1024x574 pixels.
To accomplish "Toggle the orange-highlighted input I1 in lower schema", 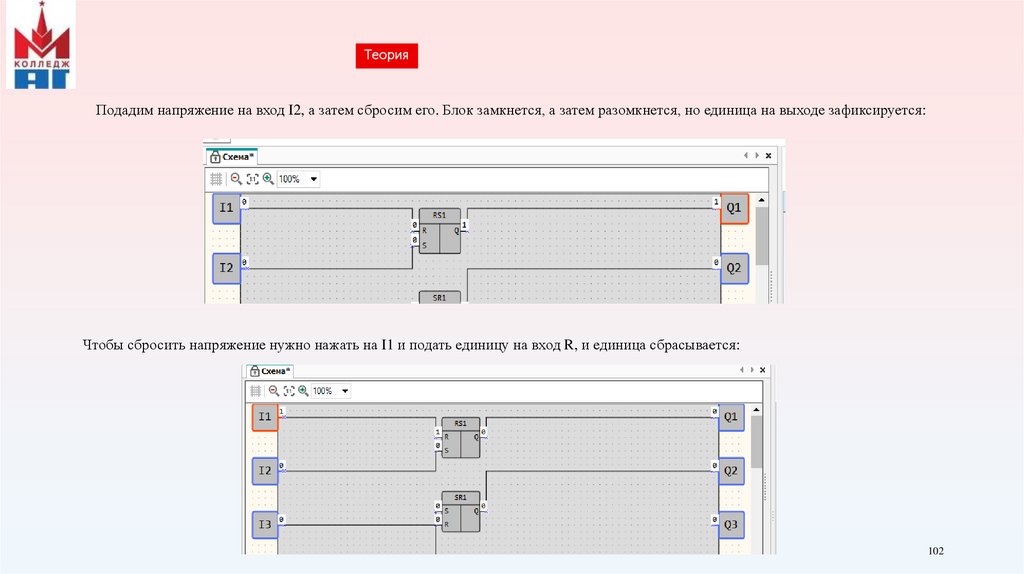I will pos(264,417).
